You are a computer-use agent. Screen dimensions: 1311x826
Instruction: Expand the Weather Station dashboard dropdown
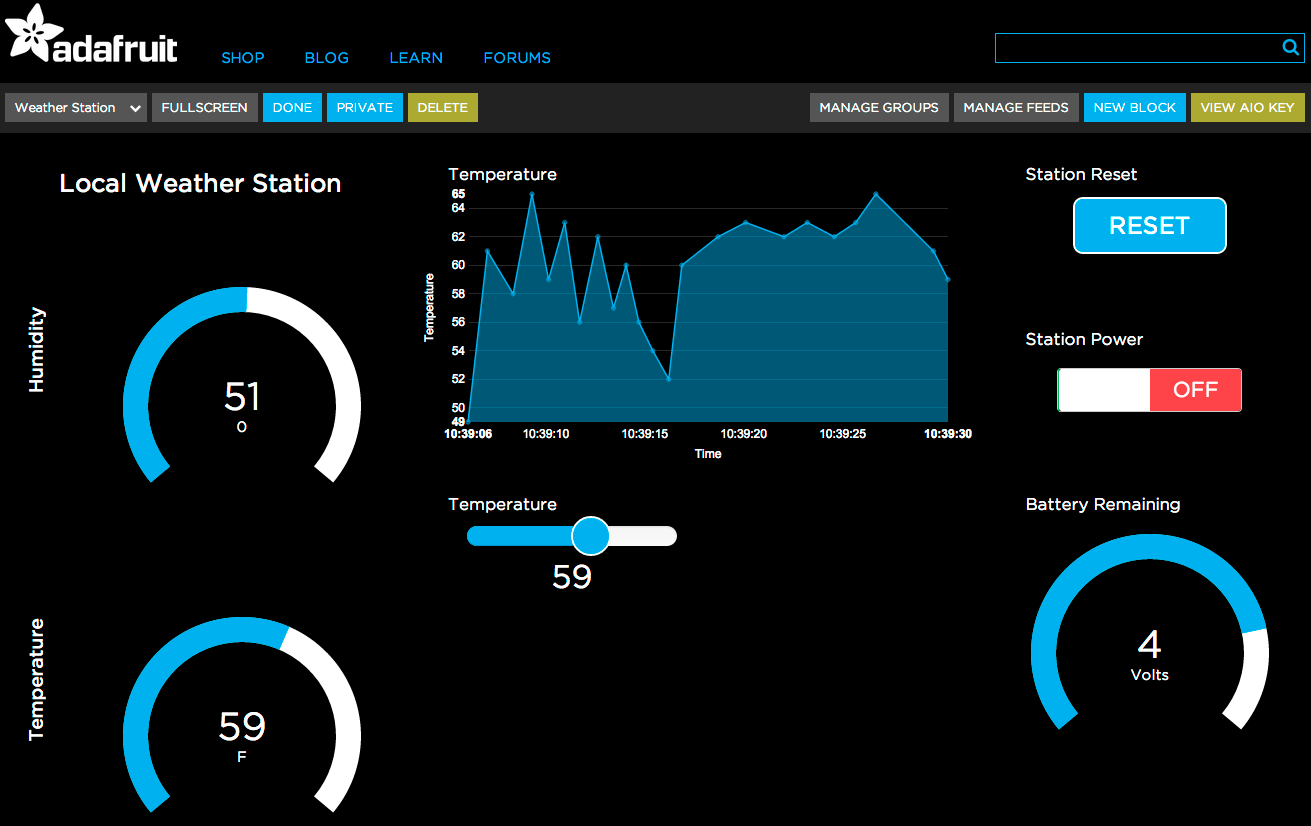[76, 108]
